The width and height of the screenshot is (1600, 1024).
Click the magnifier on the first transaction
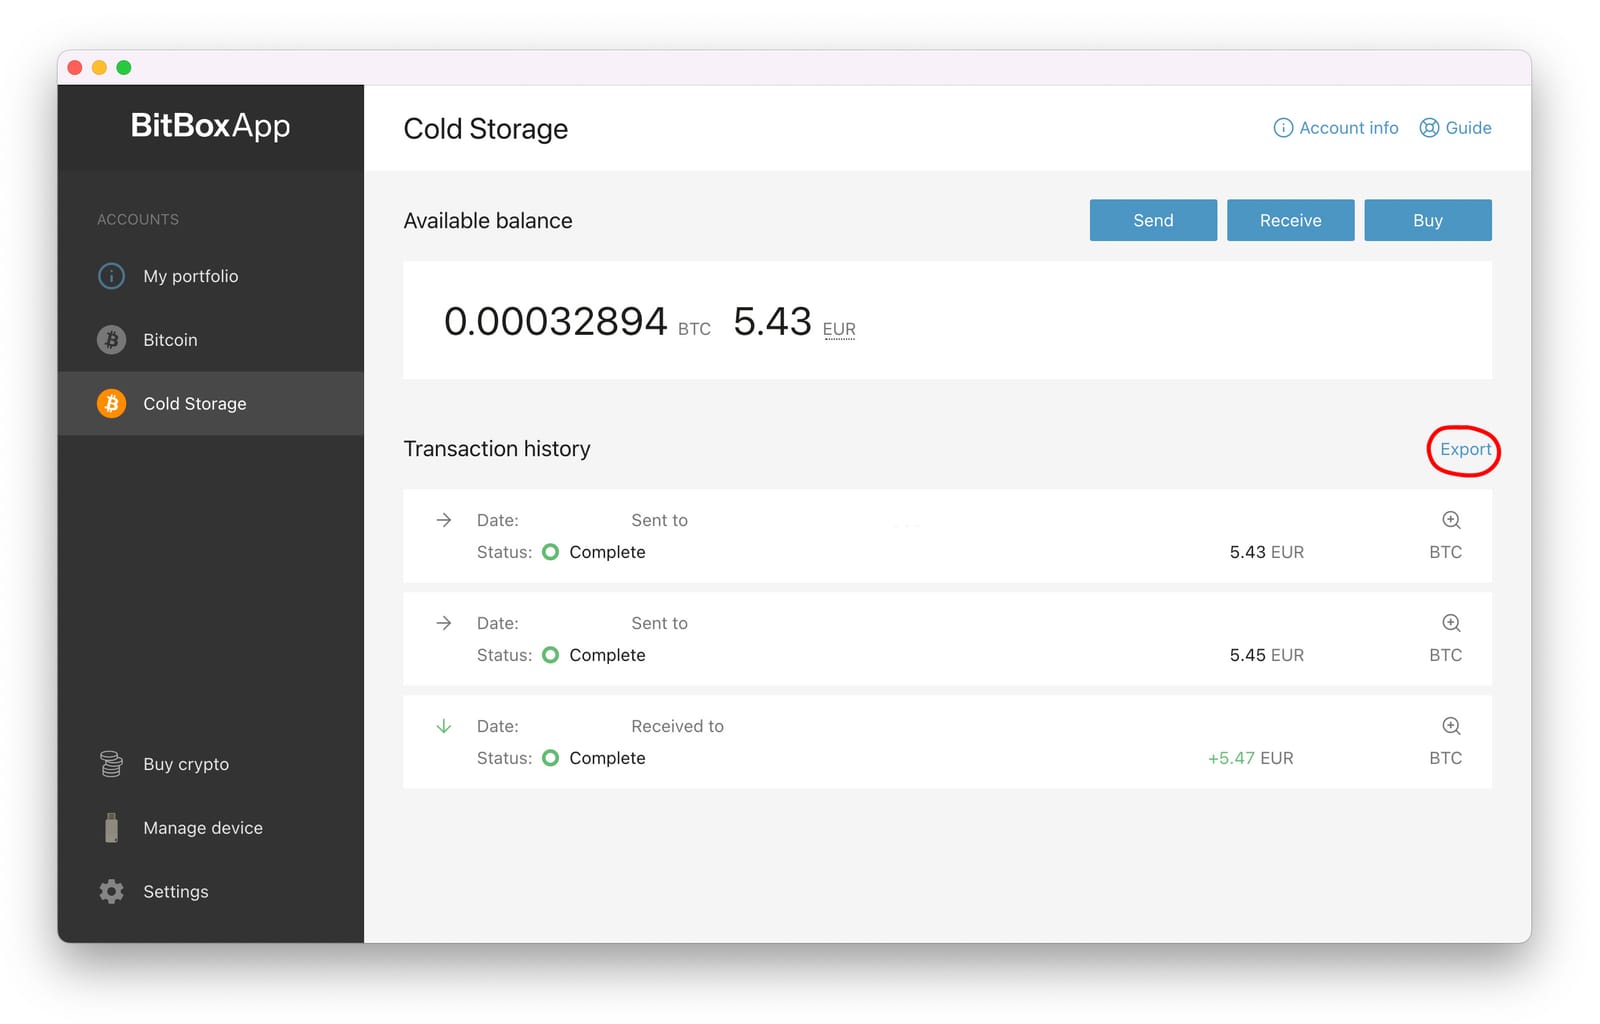pos(1450,520)
